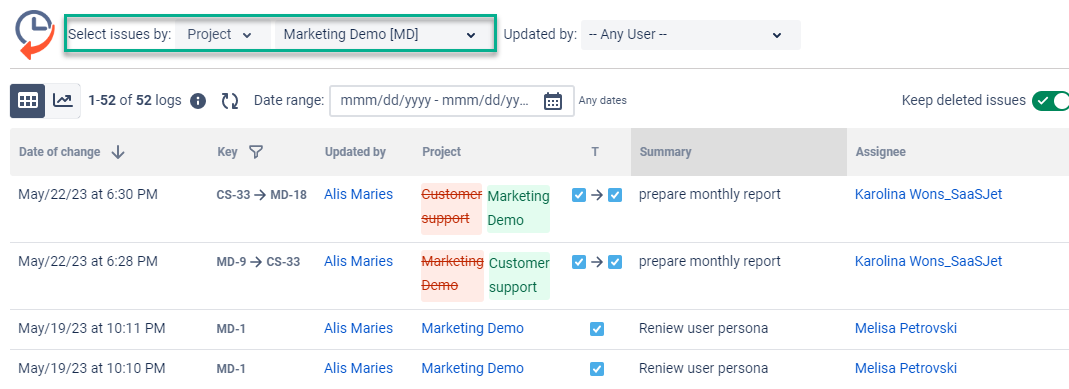Sort by Date of change arrow
The height and width of the screenshot is (389, 1069).
[118, 152]
